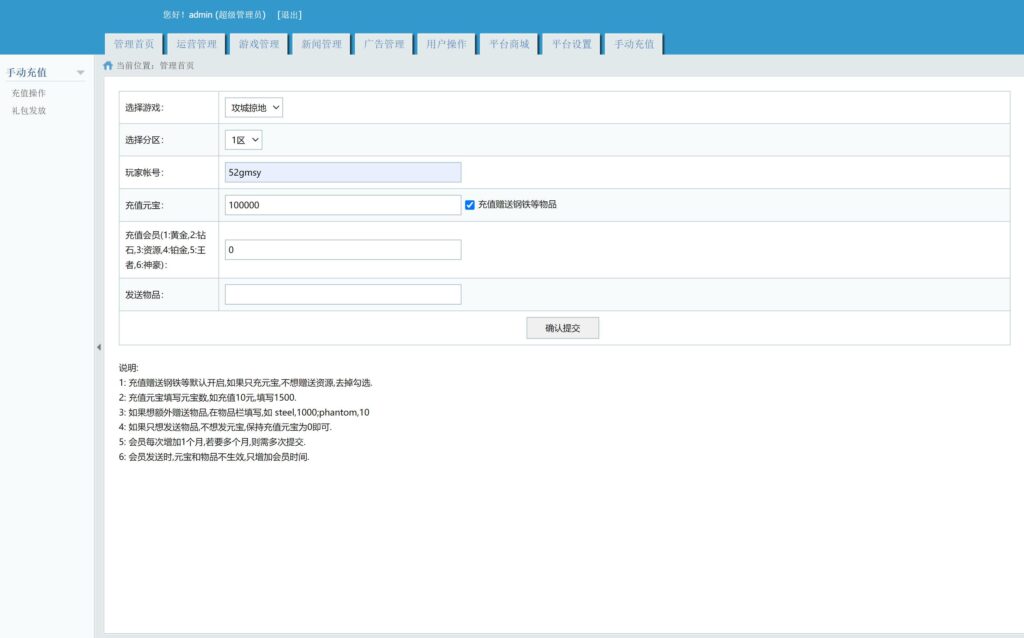
Task: Click the 退出 logout link
Action: tap(289, 15)
